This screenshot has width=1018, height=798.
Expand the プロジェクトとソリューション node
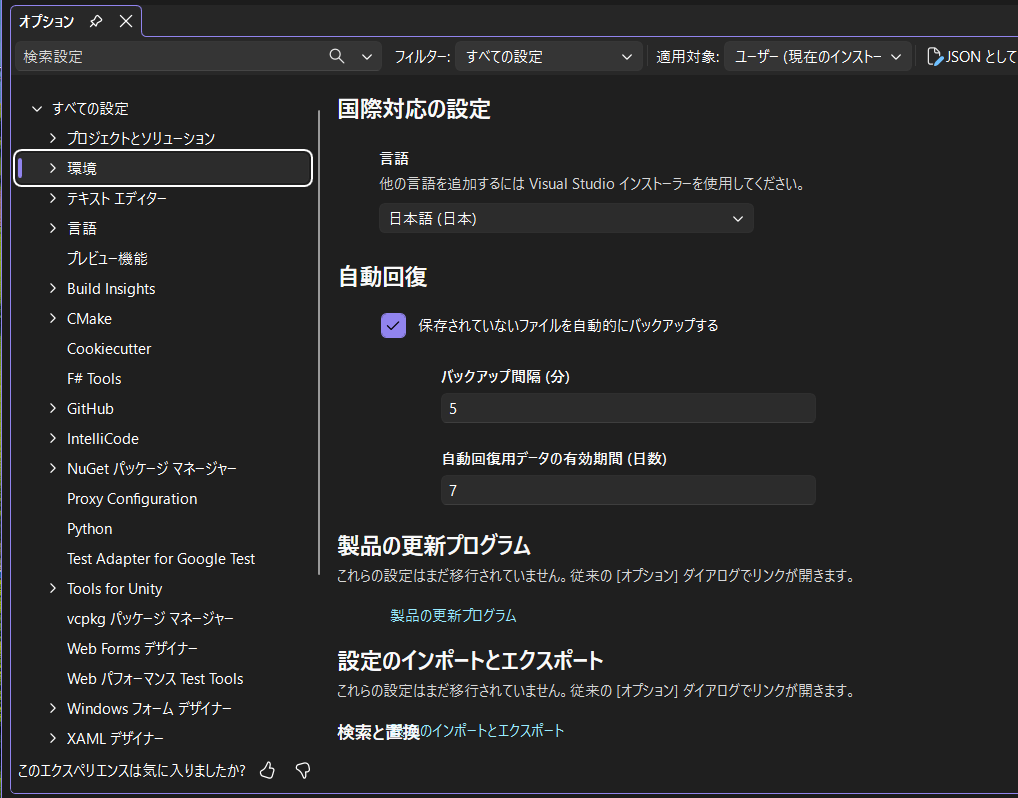click(53, 138)
